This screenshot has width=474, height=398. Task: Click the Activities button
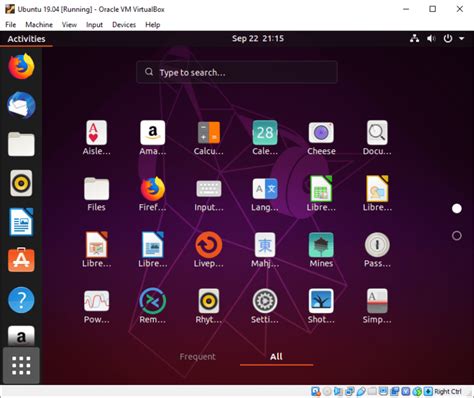pos(26,39)
